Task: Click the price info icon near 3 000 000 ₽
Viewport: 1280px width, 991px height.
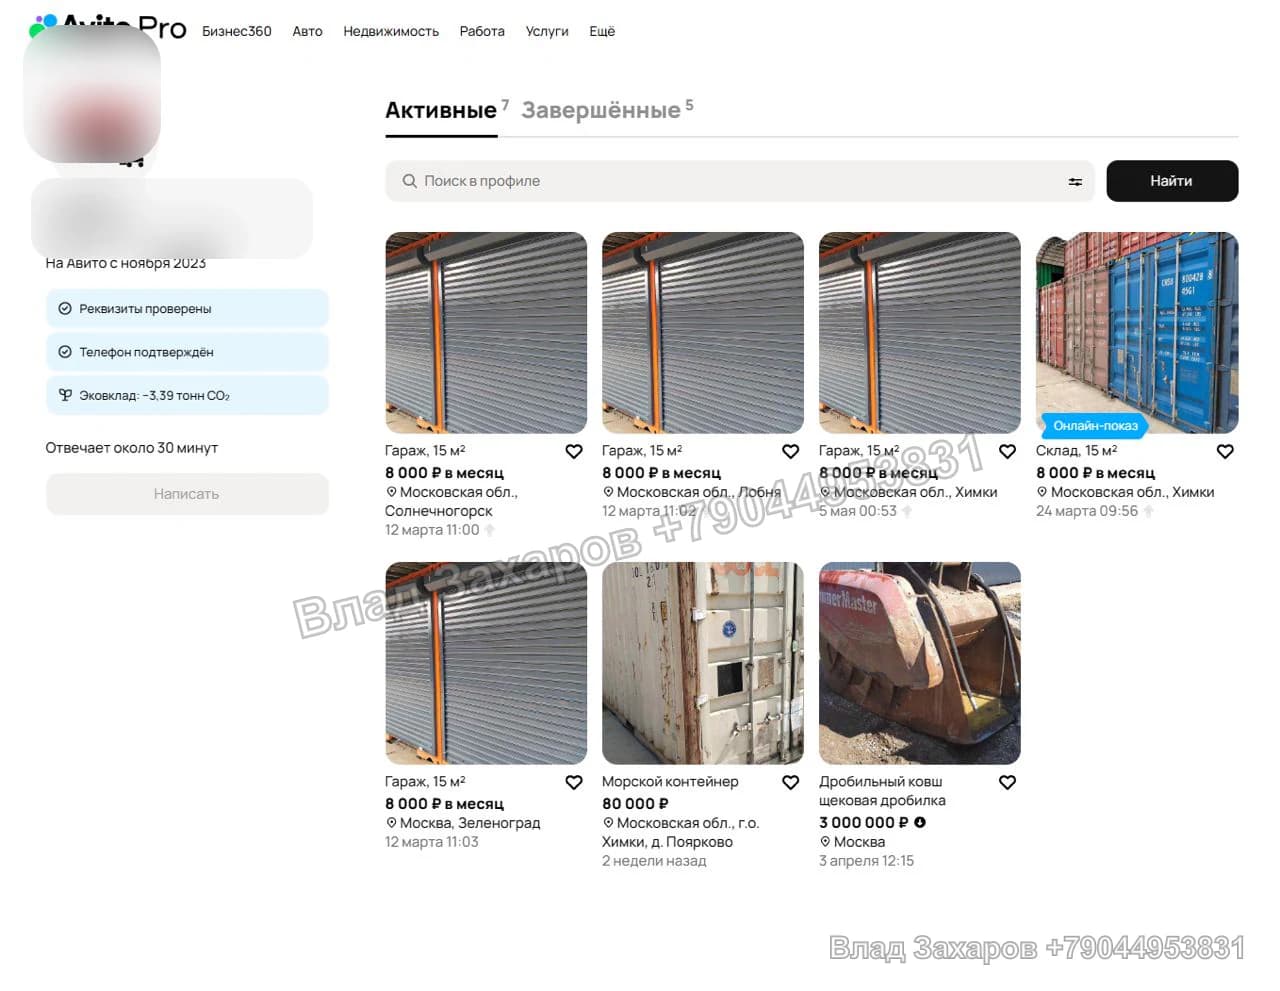Action: (920, 822)
